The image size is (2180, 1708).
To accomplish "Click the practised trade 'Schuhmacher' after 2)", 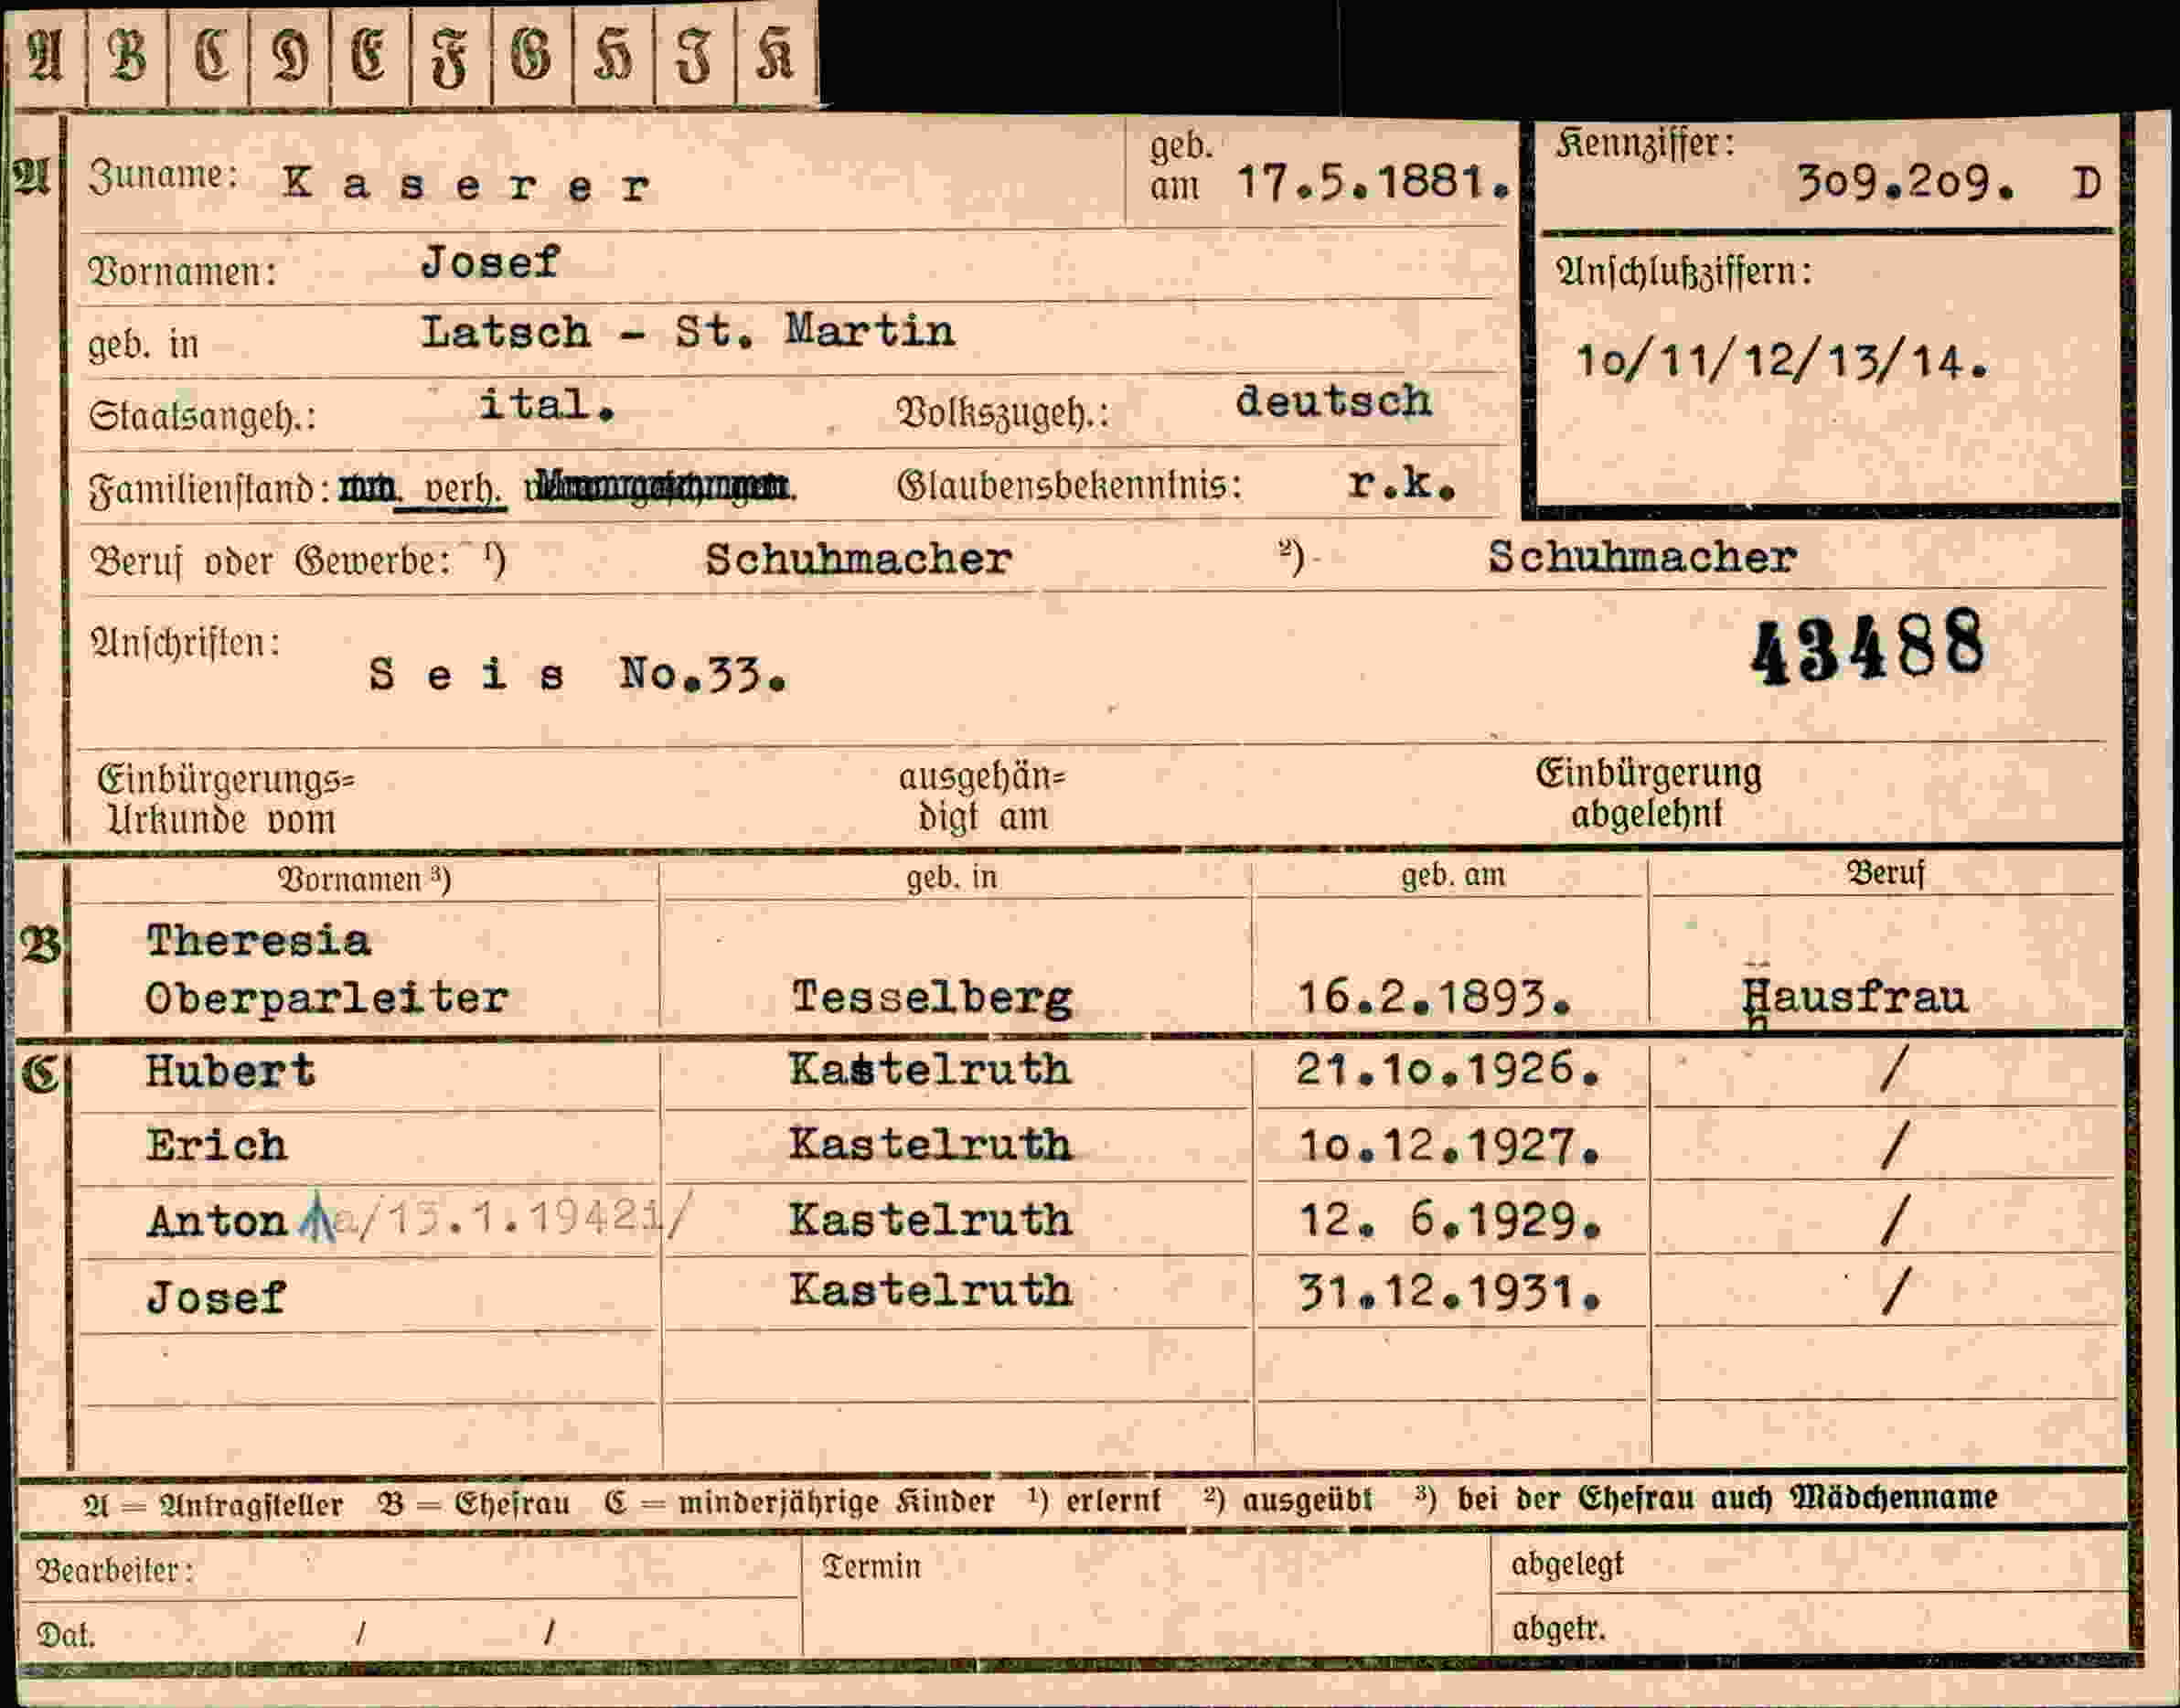I will pos(1641,557).
